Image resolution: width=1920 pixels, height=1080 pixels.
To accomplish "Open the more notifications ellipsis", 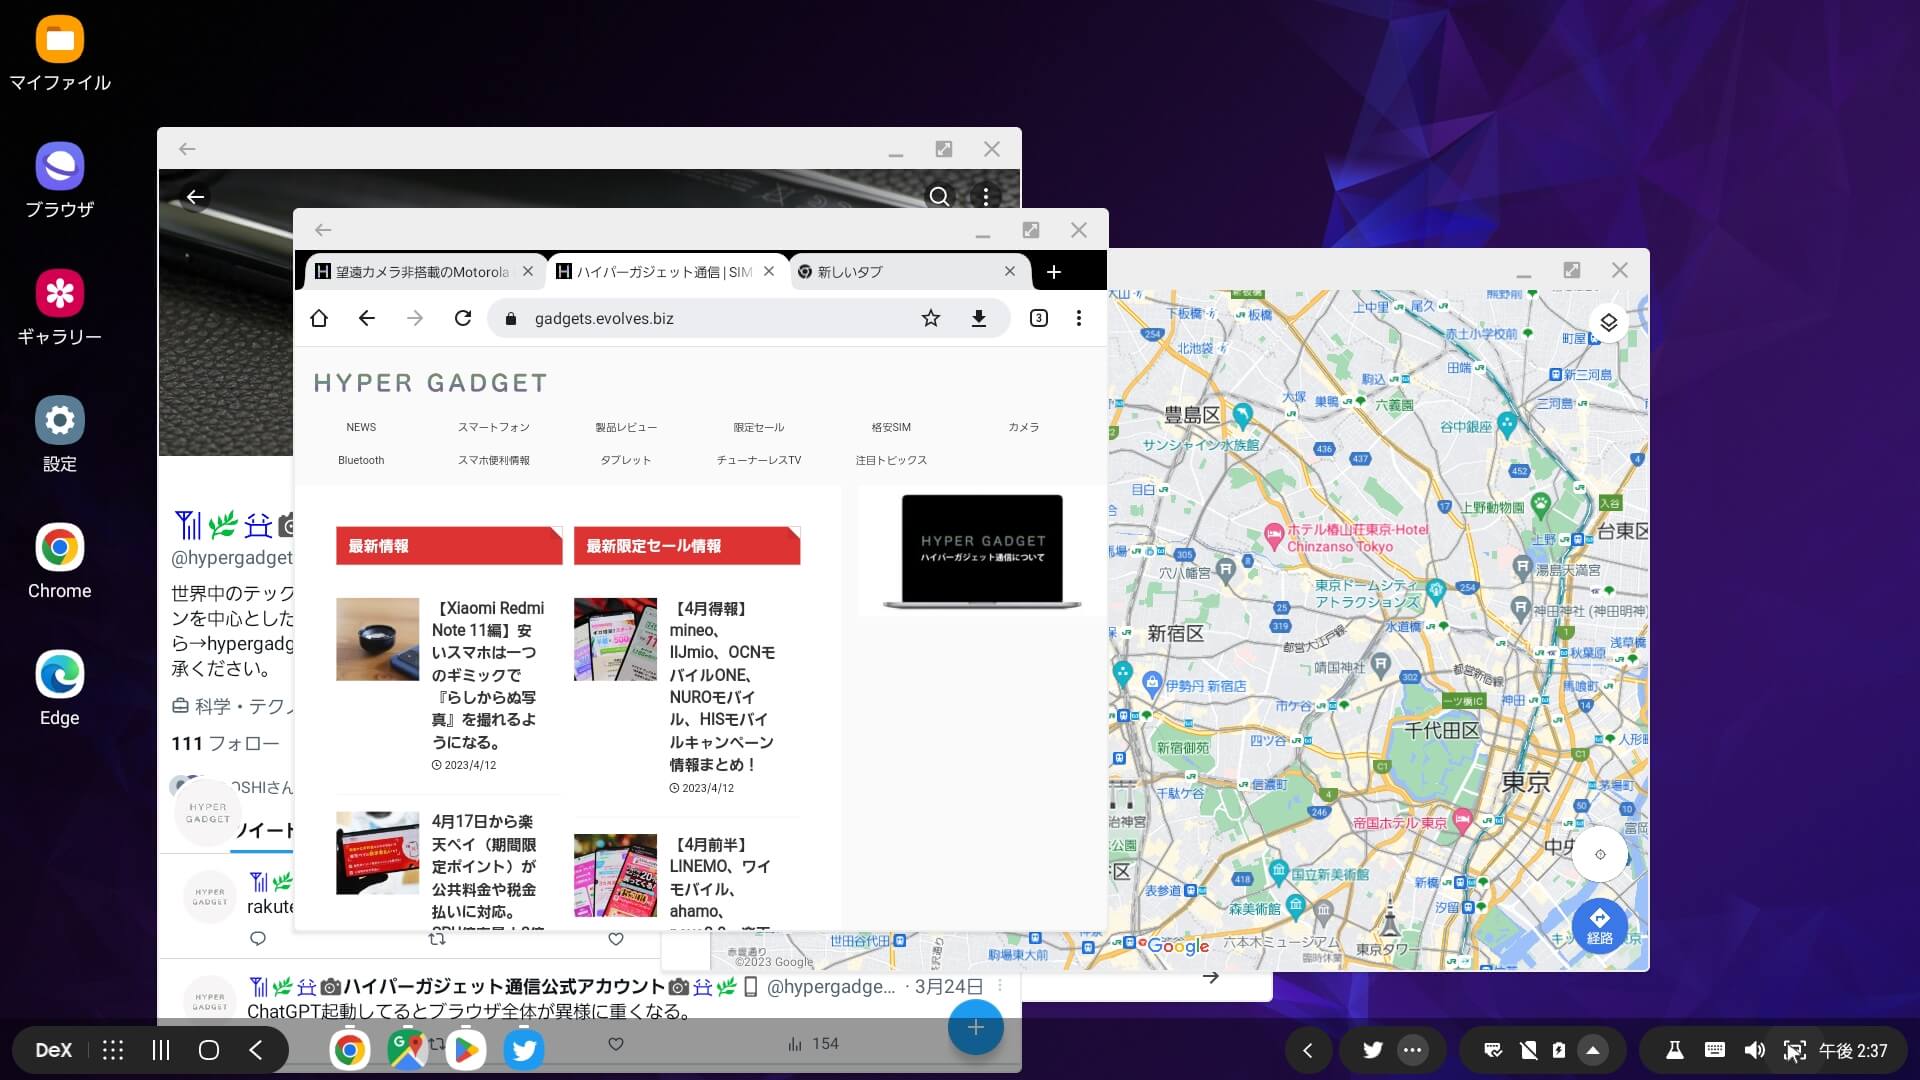I will coord(1413,1050).
